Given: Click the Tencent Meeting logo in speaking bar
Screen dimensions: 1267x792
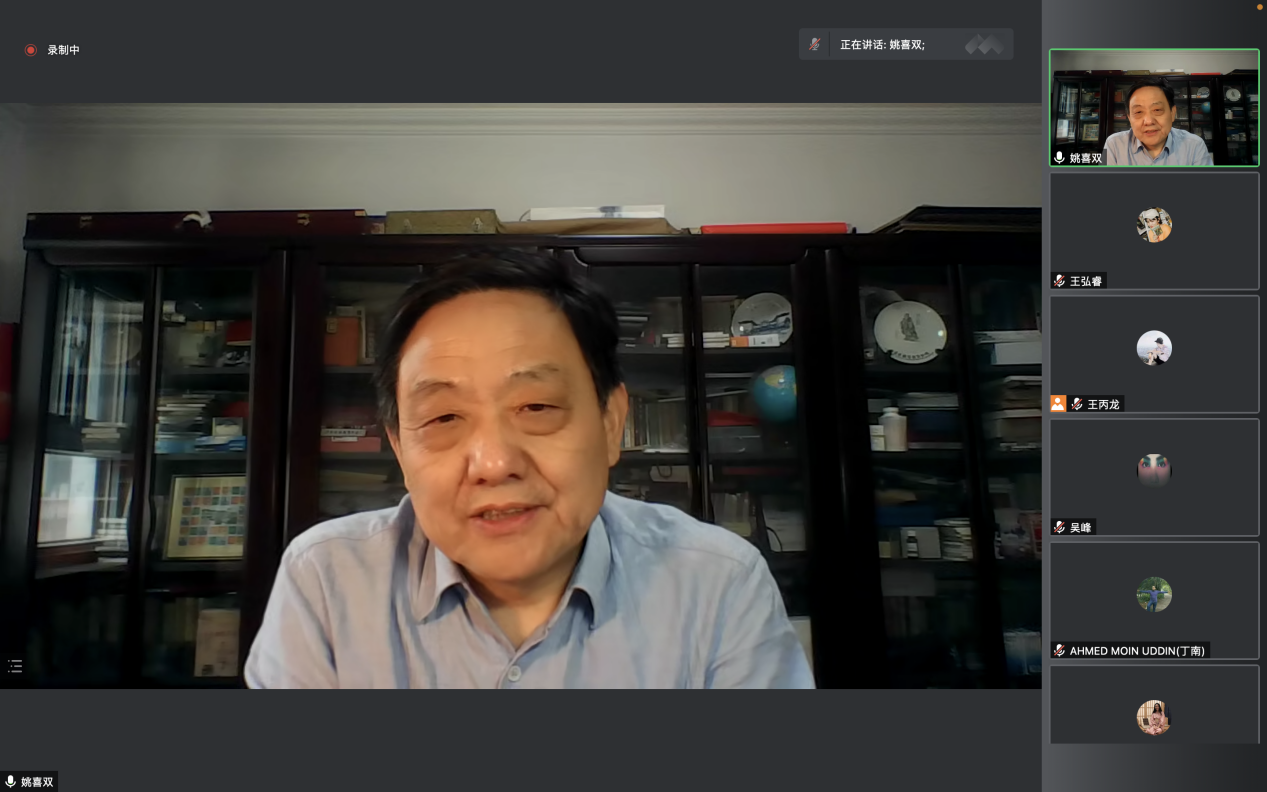Looking at the screenshot, I should (x=983, y=44).
